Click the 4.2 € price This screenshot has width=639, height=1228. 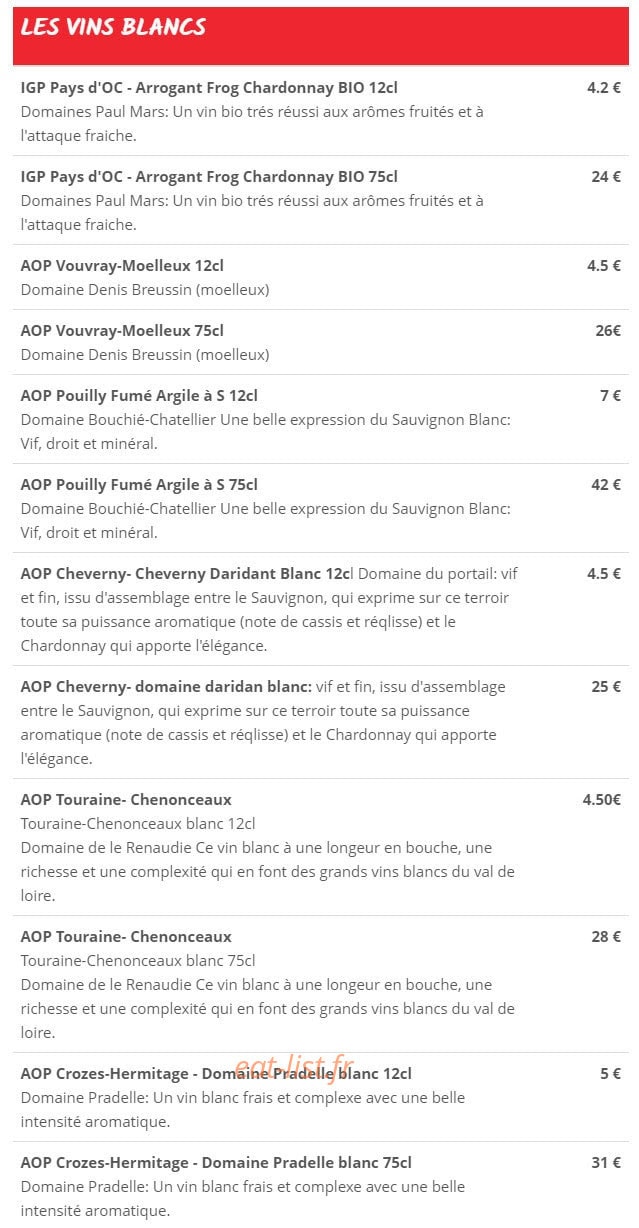(604, 88)
